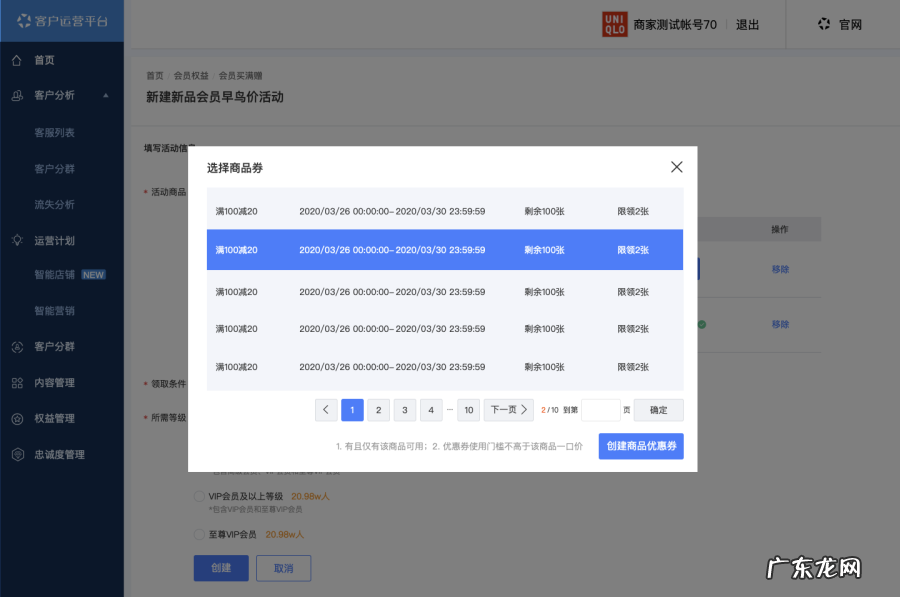Screen dimensions: 900x597
Task: Click the previous page arrow
Action: (326, 410)
